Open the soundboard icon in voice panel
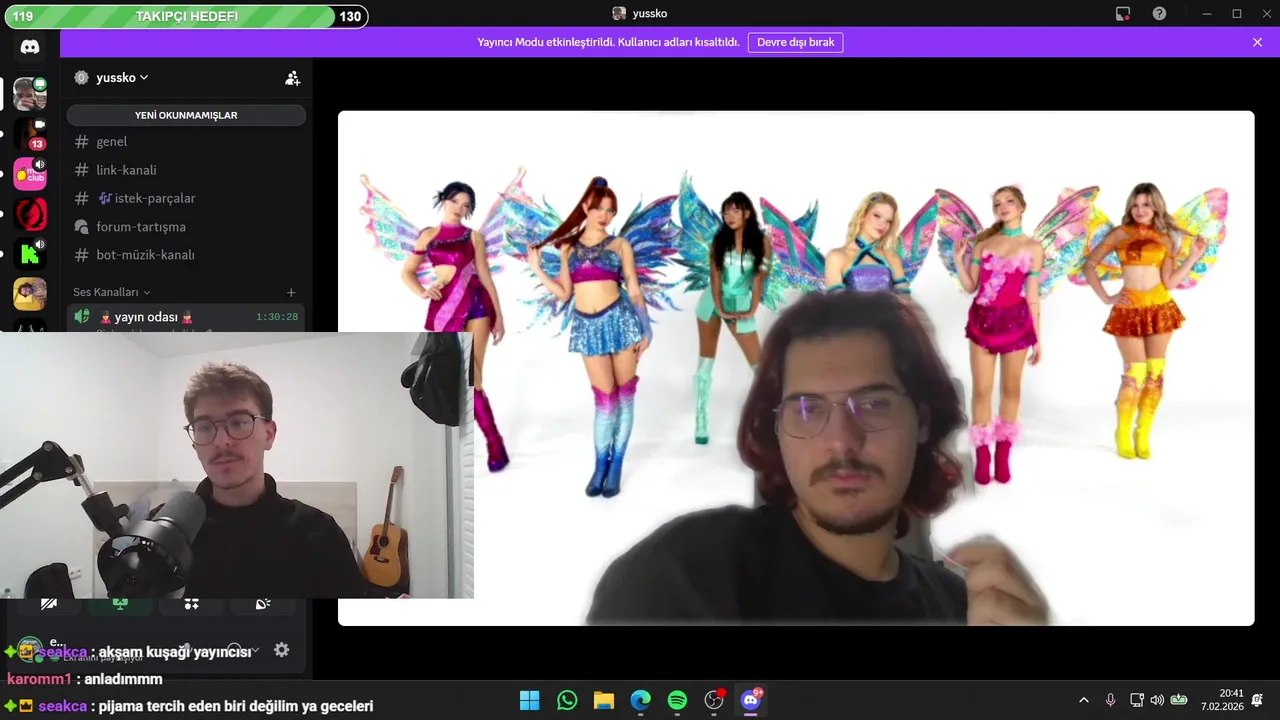Screen dimensions: 1280x720 [x=263, y=604]
